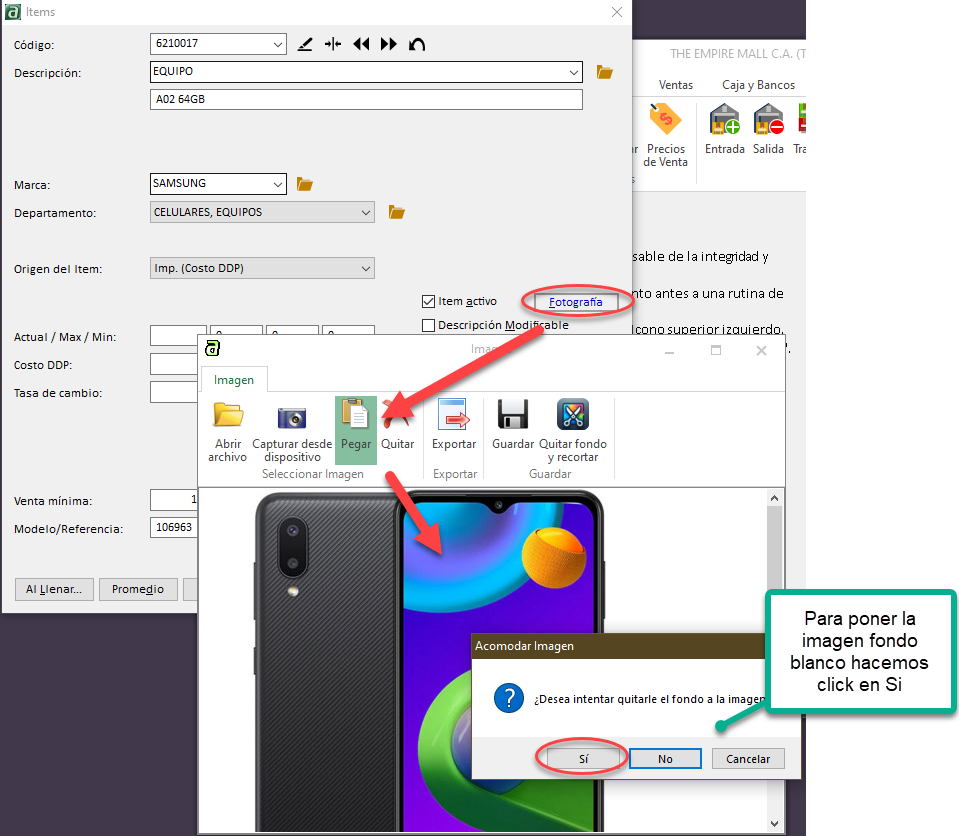The image size is (959, 836).
Task: Enable Descripción Modificable checkbox
Action: (429, 325)
